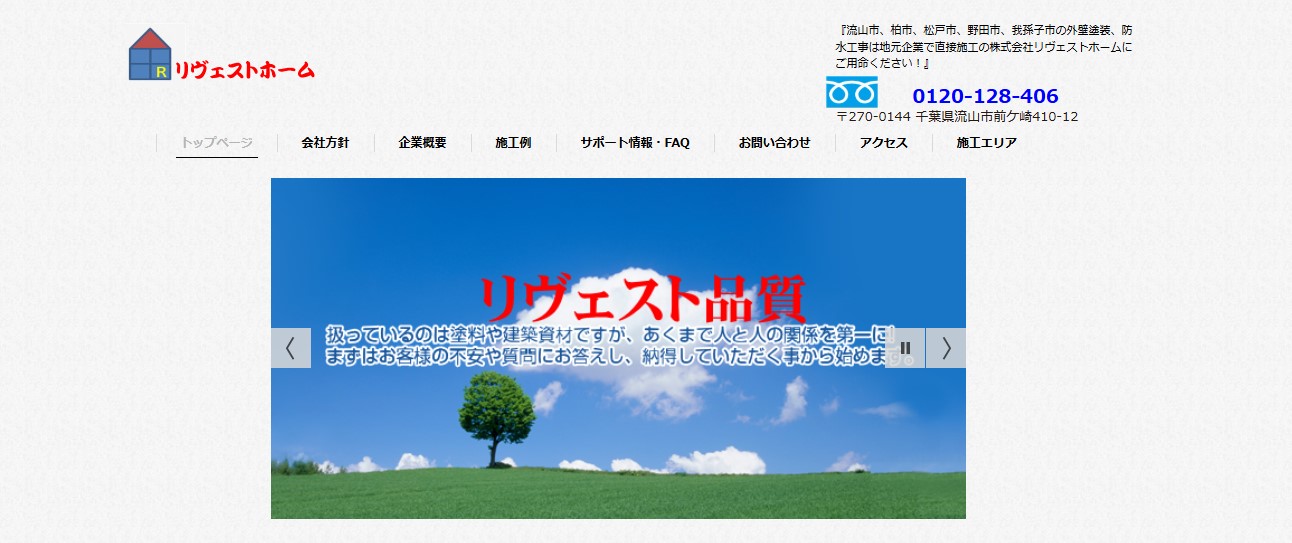This screenshot has width=1292, height=543.
Task: Click the header tagline about 外壁塗装
Action: point(984,46)
